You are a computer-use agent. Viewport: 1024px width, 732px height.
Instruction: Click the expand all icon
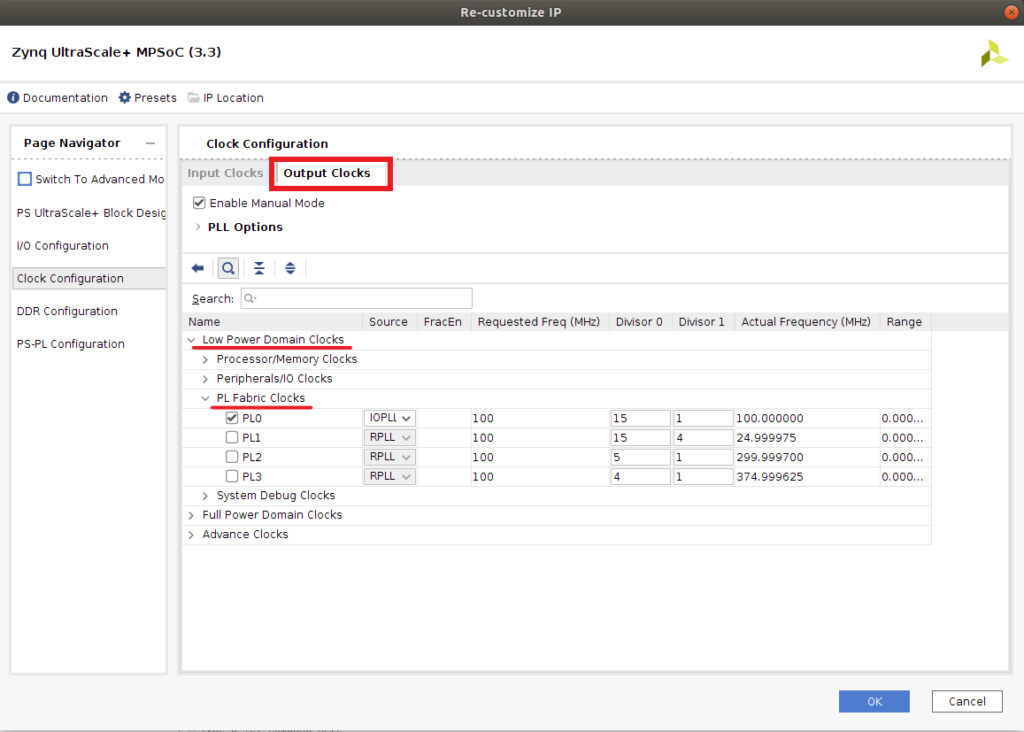tap(290, 268)
